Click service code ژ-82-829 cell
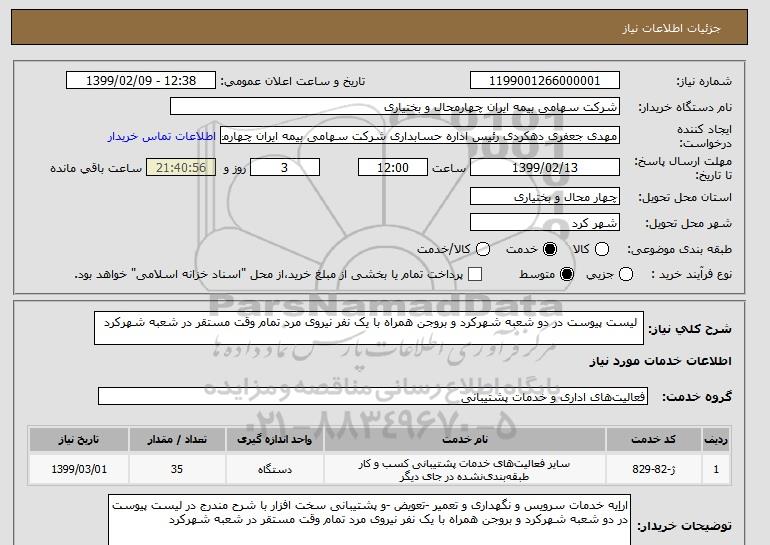 pyautogui.click(x=653, y=469)
